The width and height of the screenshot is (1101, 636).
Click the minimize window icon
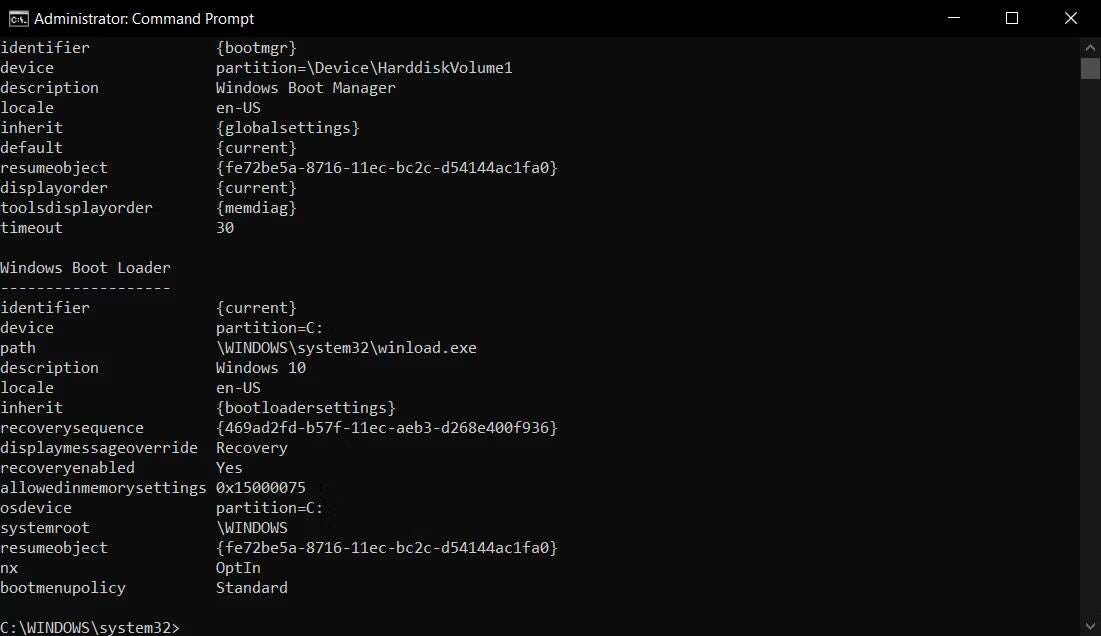tap(952, 18)
